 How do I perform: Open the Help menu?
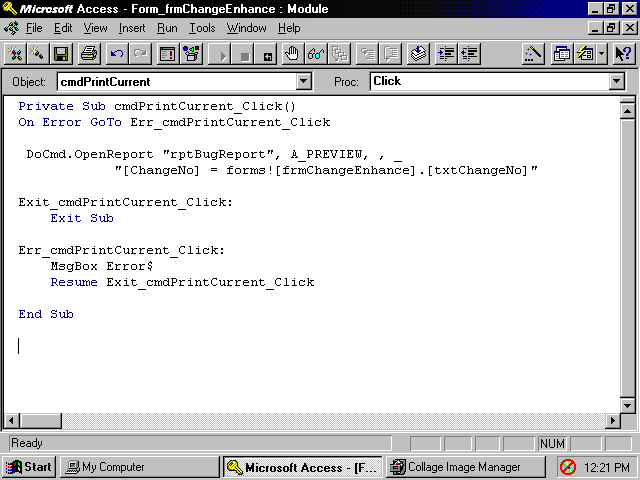tap(289, 28)
